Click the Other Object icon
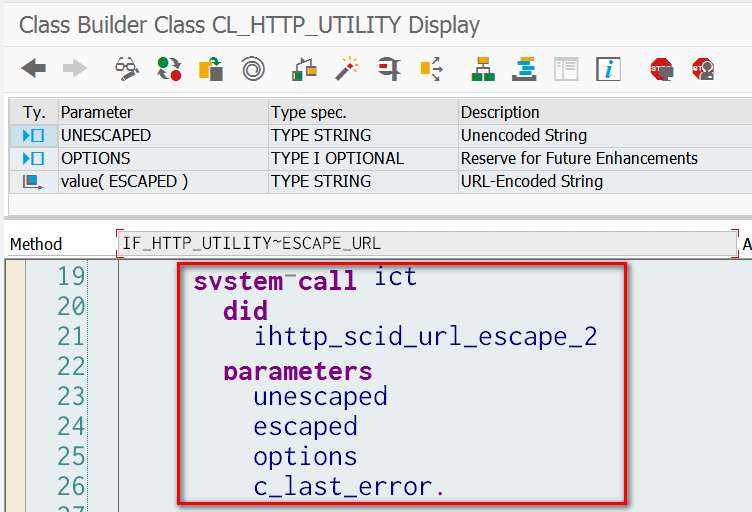This screenshot has height=512, width=752. (x=211, y=69)
